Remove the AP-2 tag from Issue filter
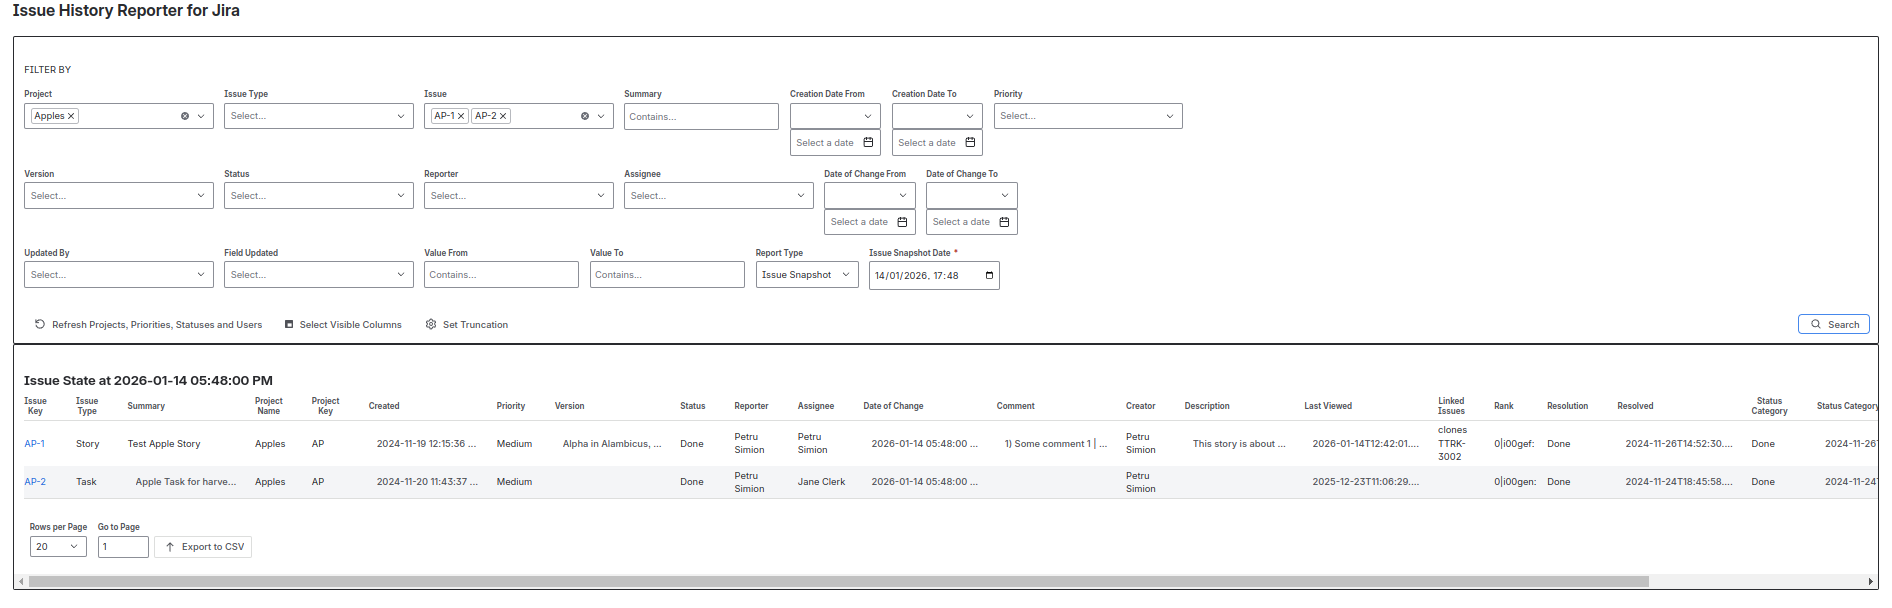1892x608 pixels. [503, 116]
